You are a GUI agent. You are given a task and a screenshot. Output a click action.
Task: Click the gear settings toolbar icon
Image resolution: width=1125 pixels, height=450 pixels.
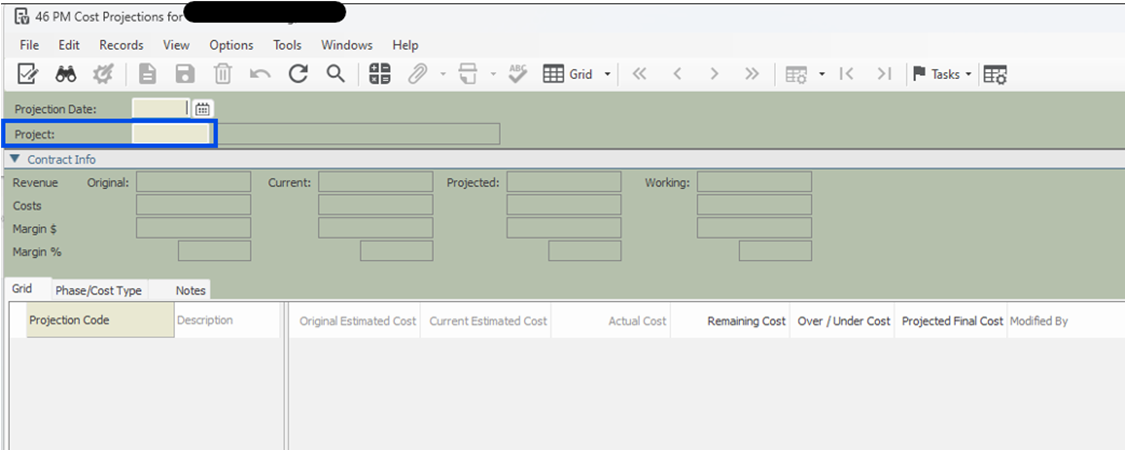click(104, 74)
